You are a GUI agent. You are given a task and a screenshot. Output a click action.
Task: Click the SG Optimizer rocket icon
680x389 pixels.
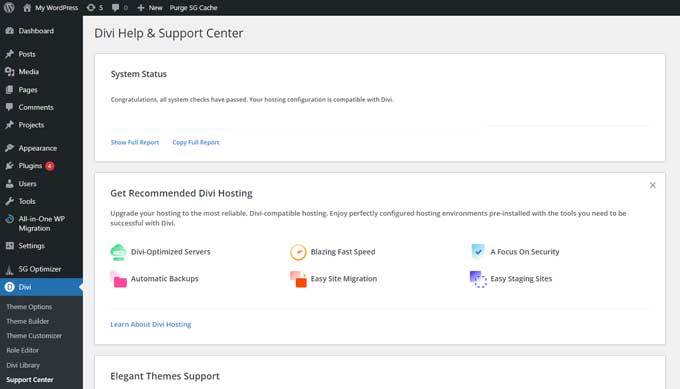point(10,269)
